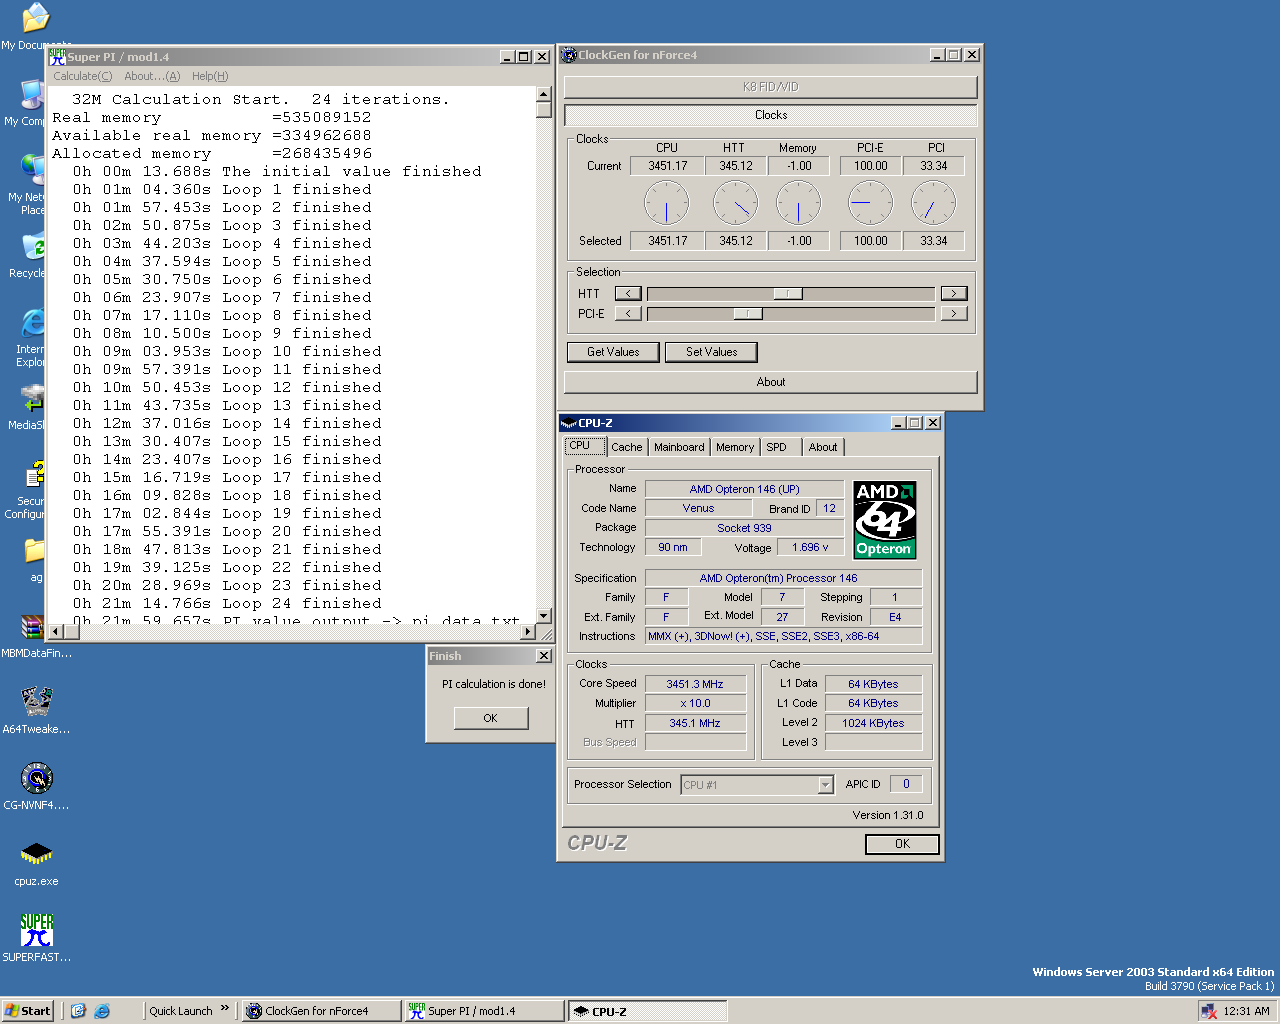Click the ClockGen title bar icon
The image size is (1280, 1024).
pyautogui.click(x=569, y=55)
